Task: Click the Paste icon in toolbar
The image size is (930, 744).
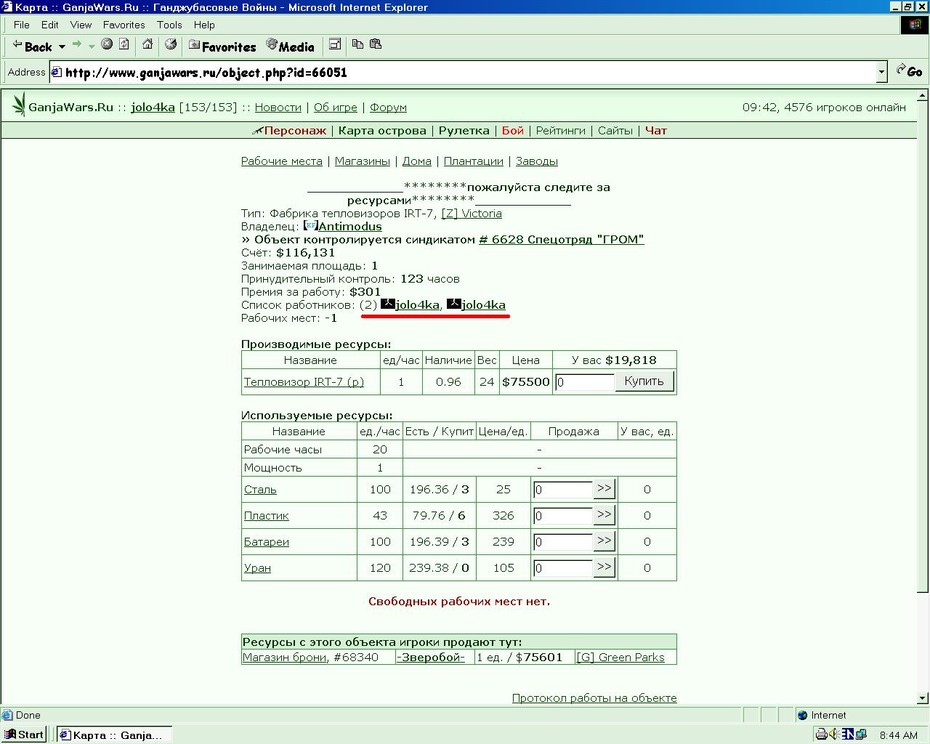Action: click(375, 44)
